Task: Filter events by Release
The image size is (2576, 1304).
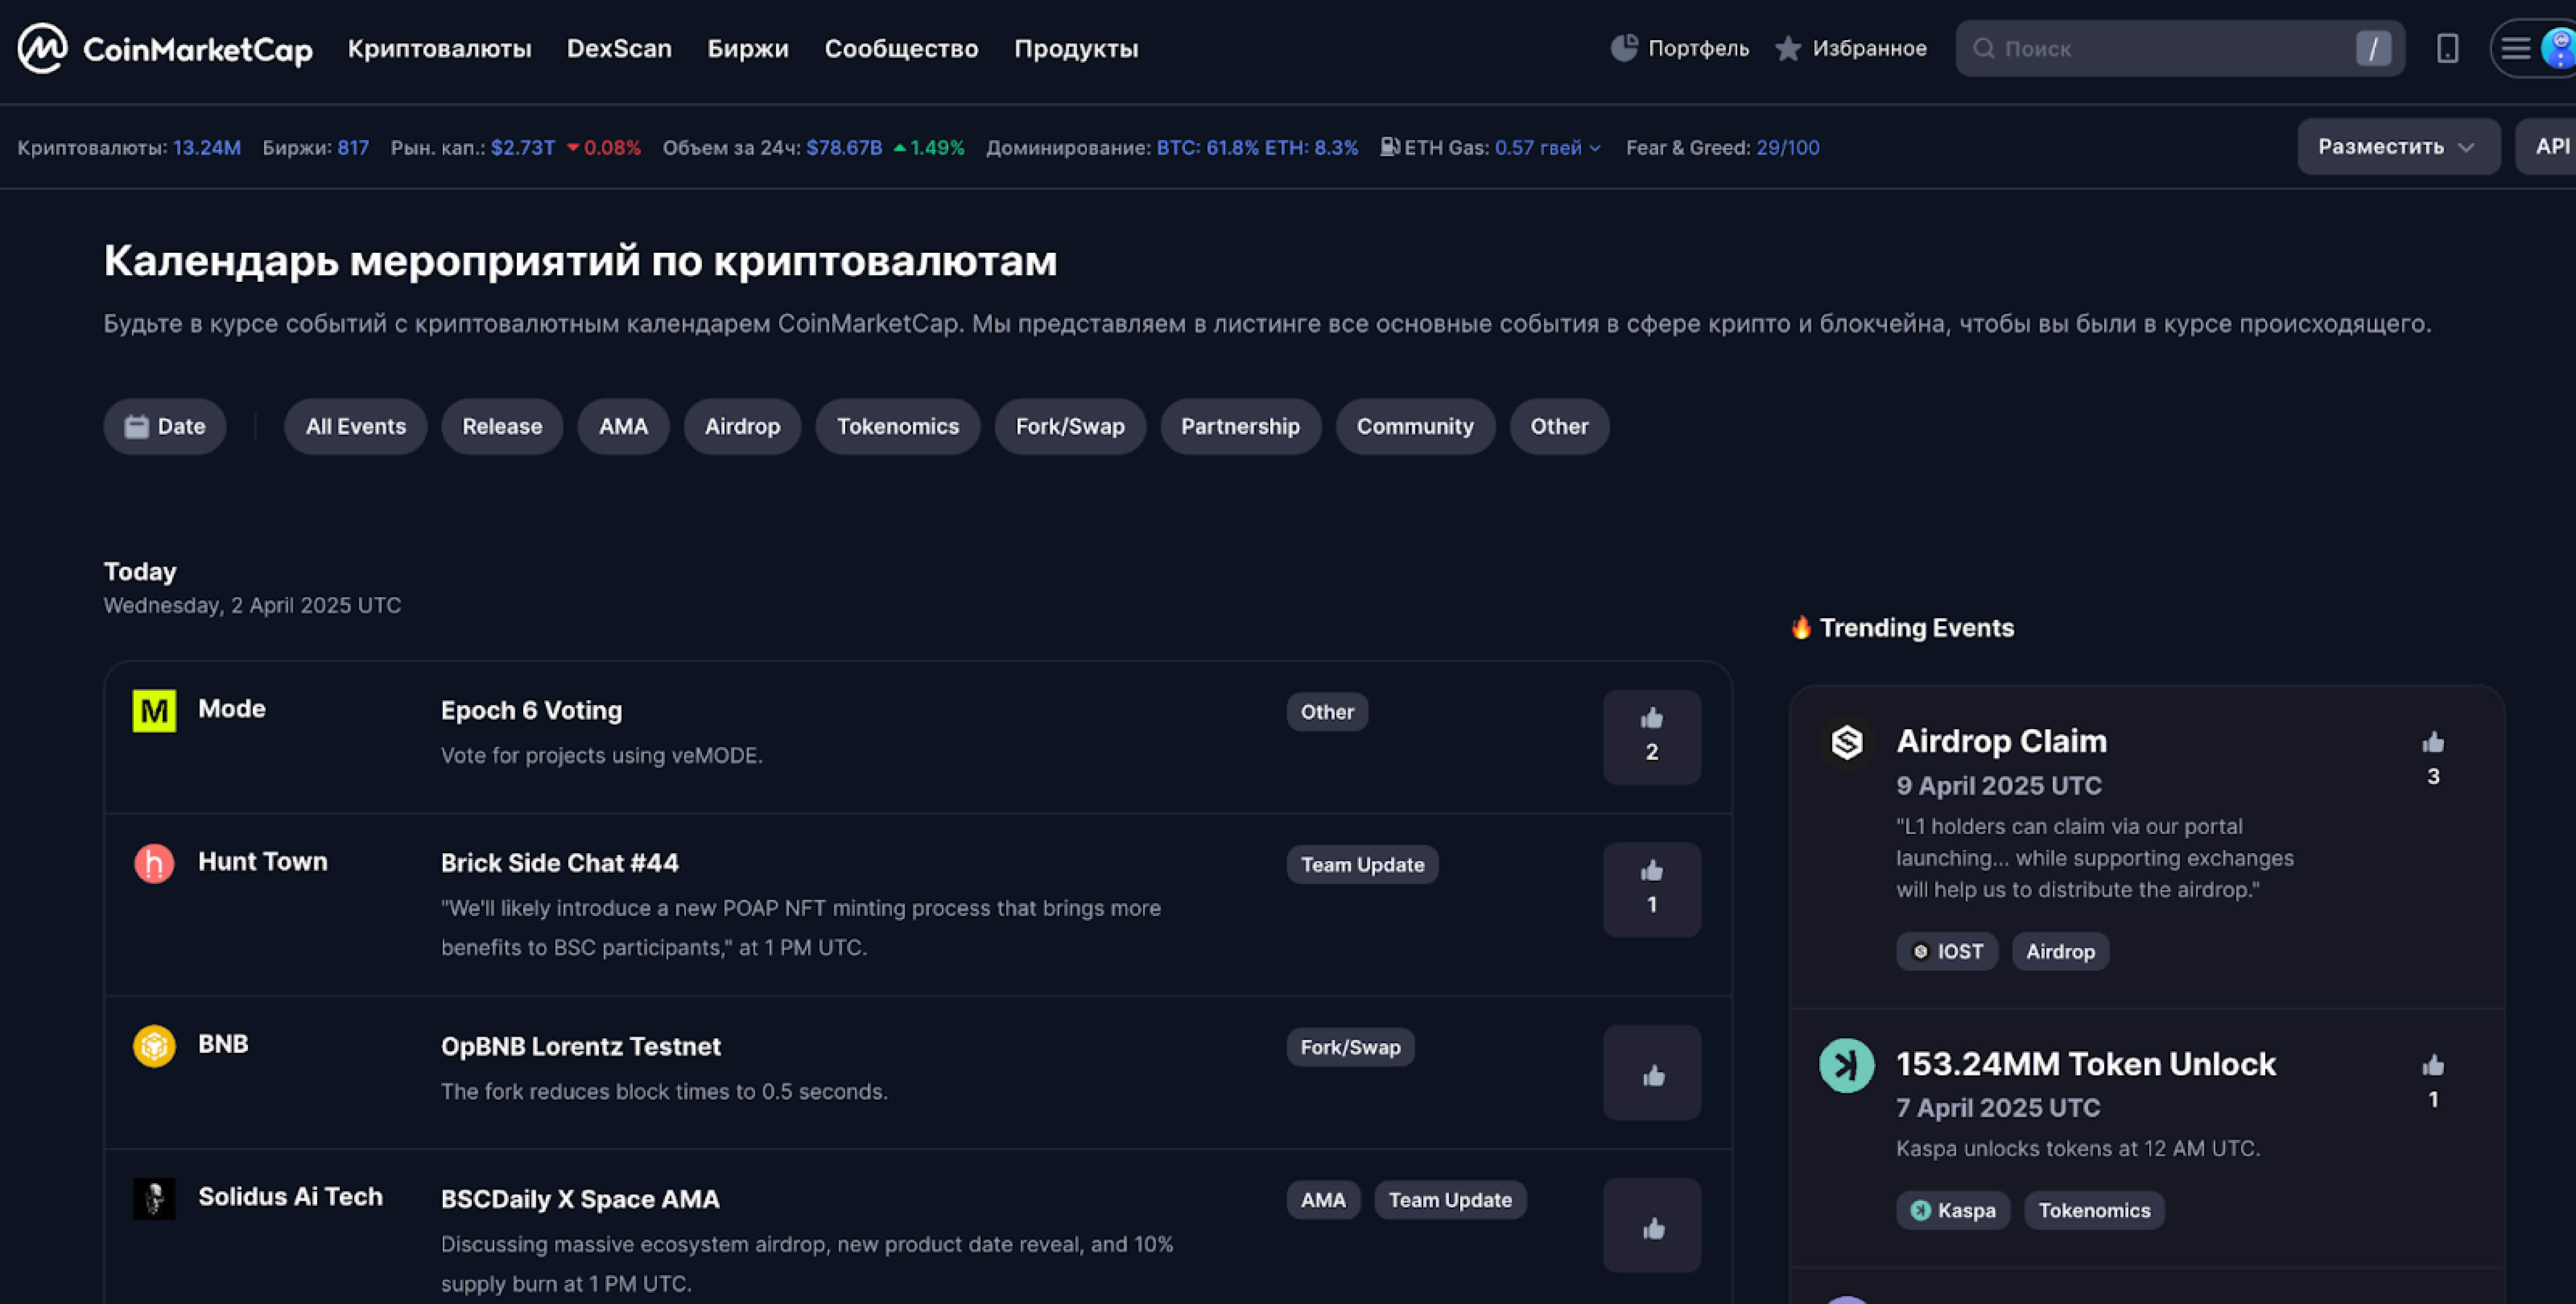Action: 502,427
